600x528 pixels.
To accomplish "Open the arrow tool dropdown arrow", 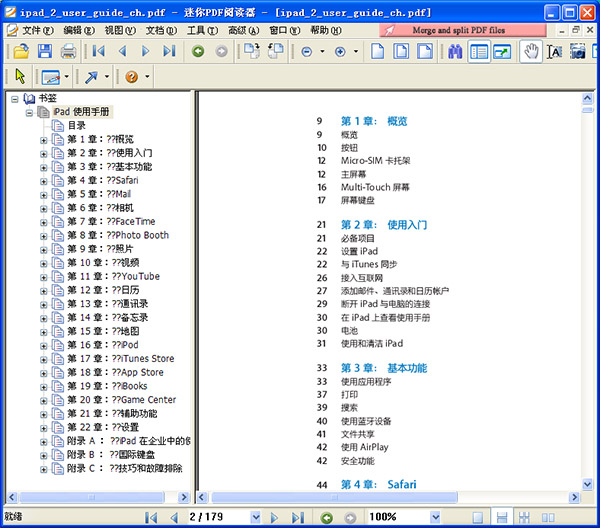I will coord(107,77).
